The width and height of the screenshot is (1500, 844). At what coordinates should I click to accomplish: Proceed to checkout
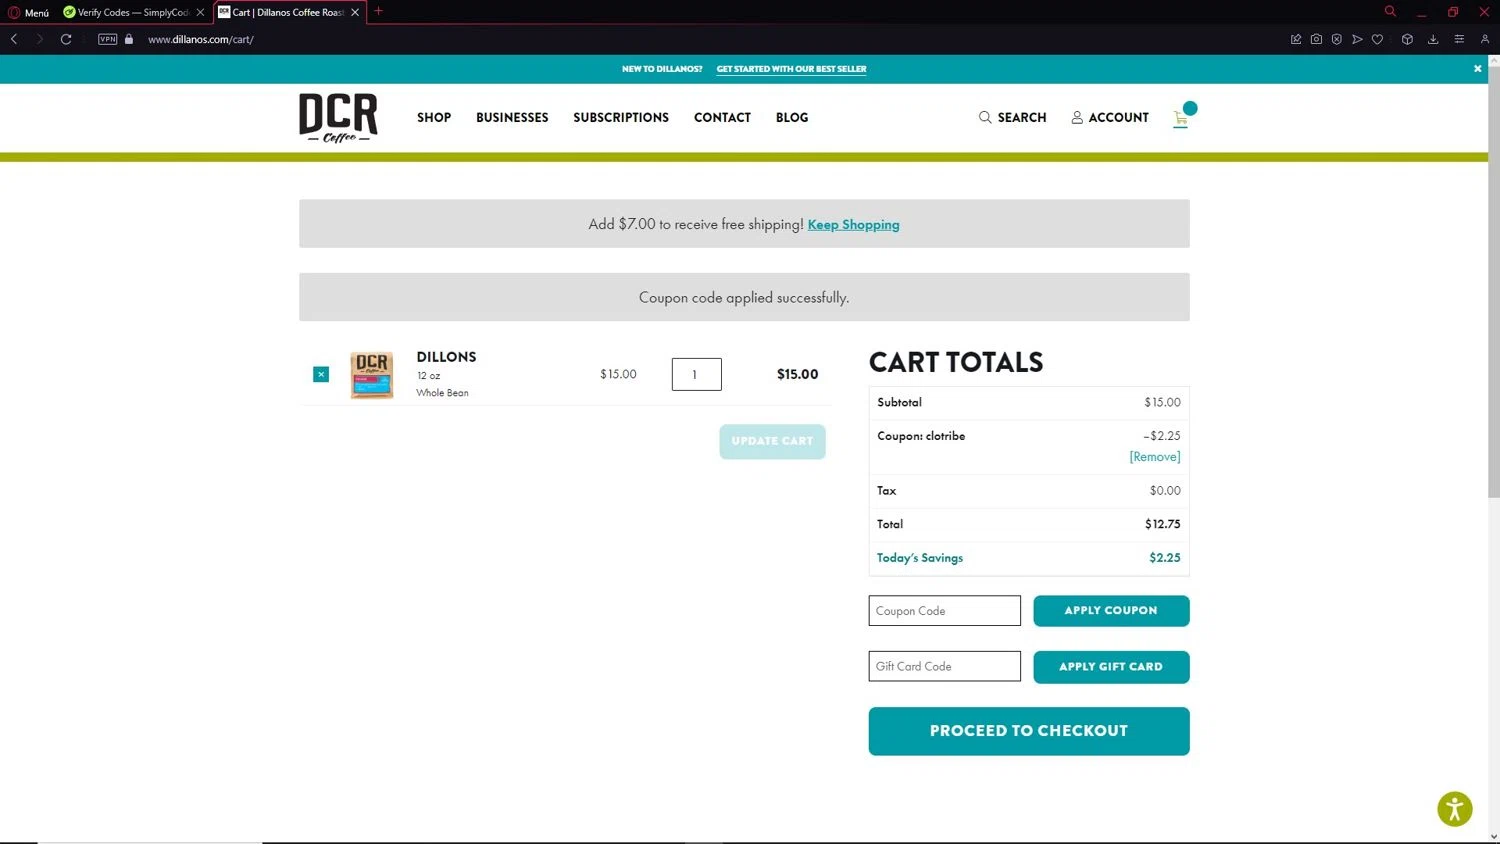click(x=1029, y=731)
